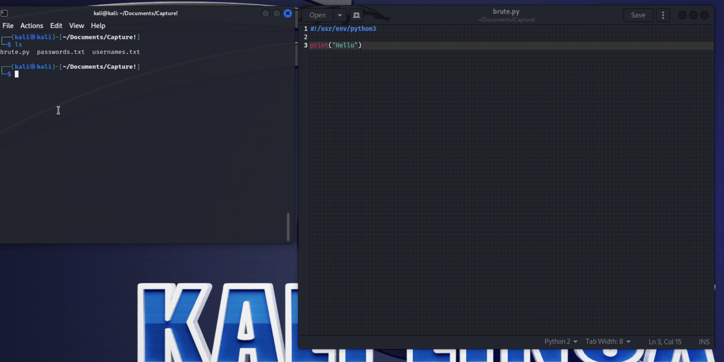724x362 pixels.
Task: Toggle the INS insert mode indicator
Action: click(704, 342)
